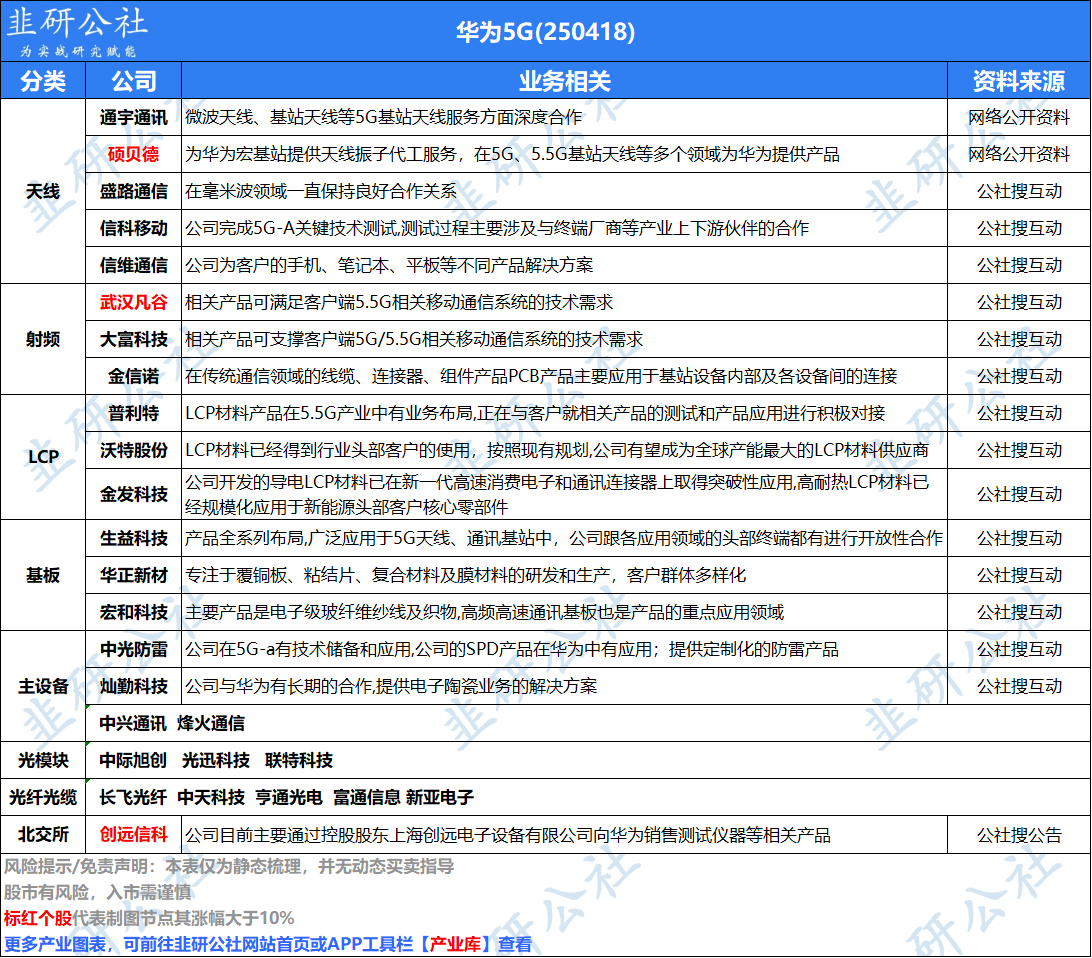Click the 风险提示/免责声明 disclaimer line
Screen dimensions: 1092x958
(x=228, y=867)
